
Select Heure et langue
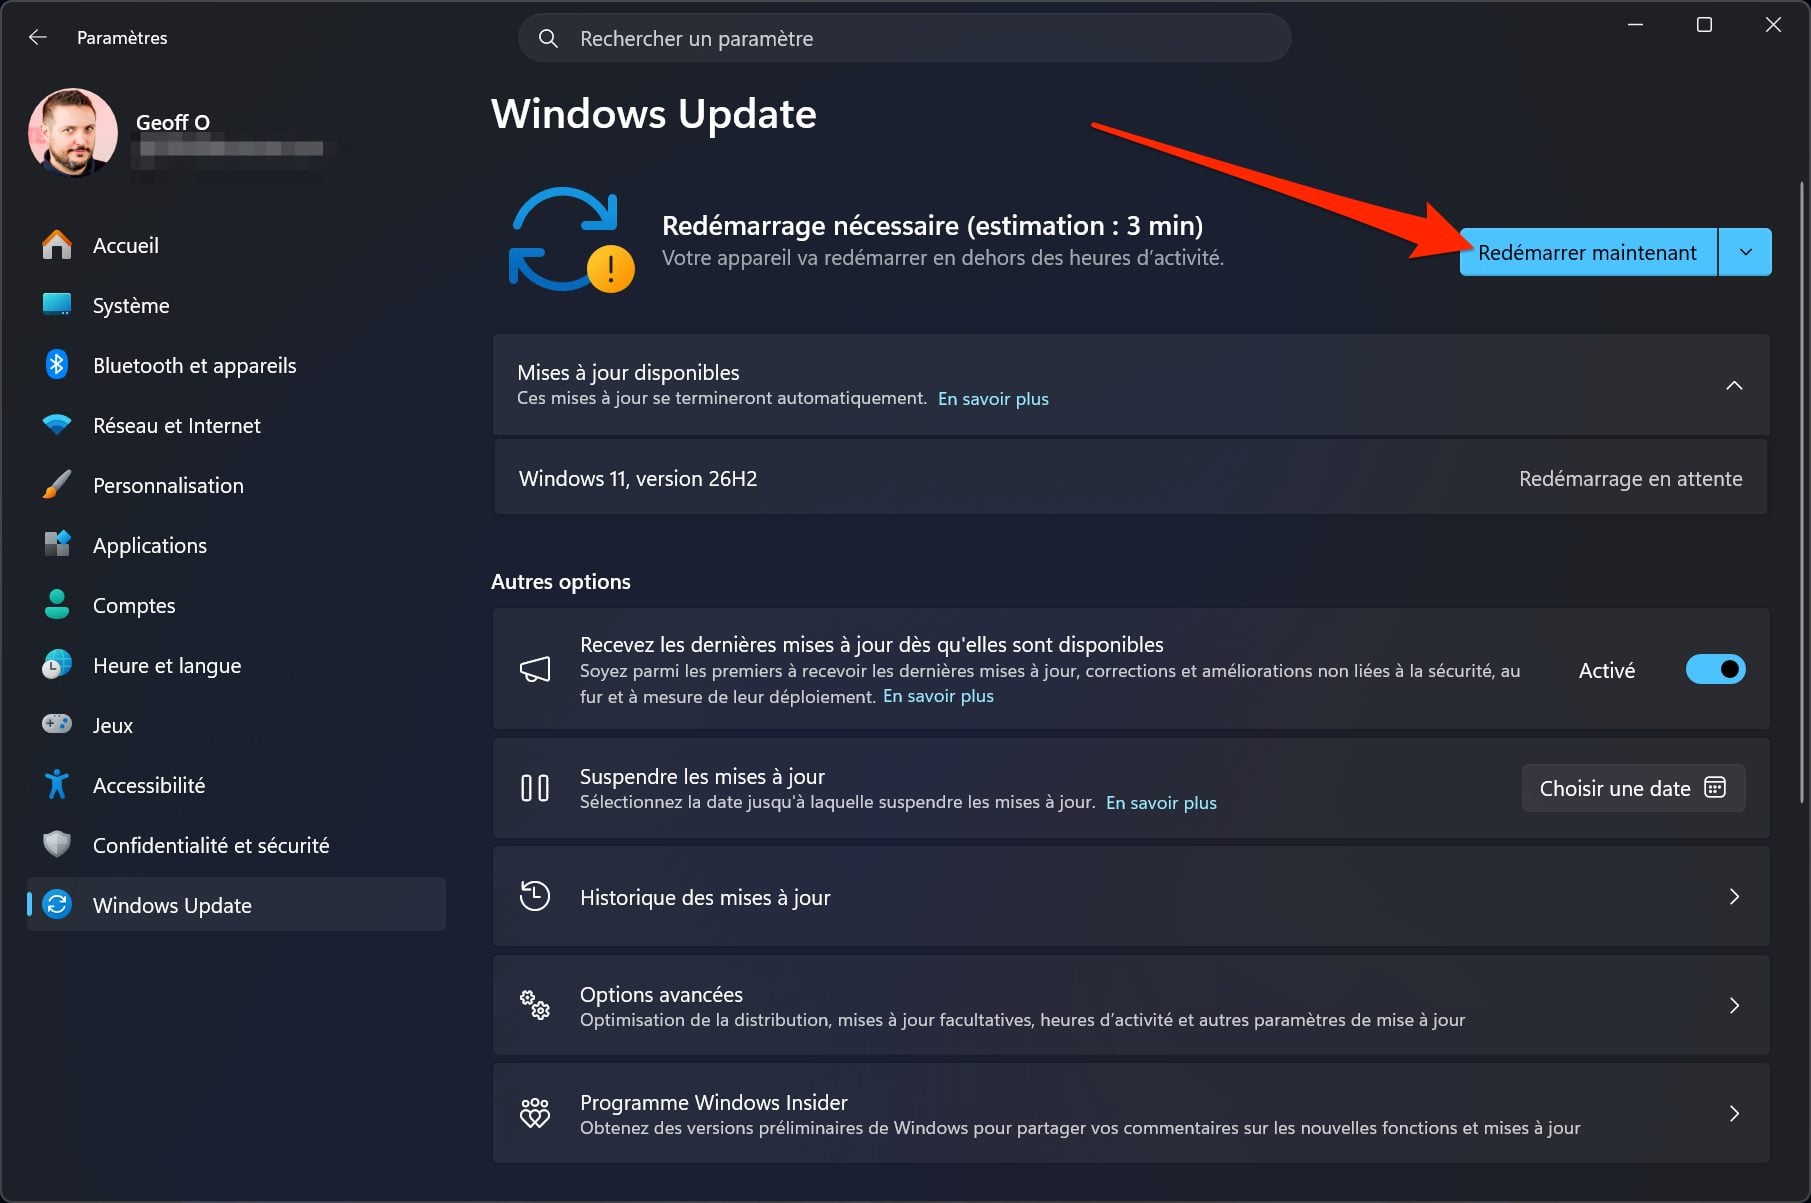(x=236, y=665)
